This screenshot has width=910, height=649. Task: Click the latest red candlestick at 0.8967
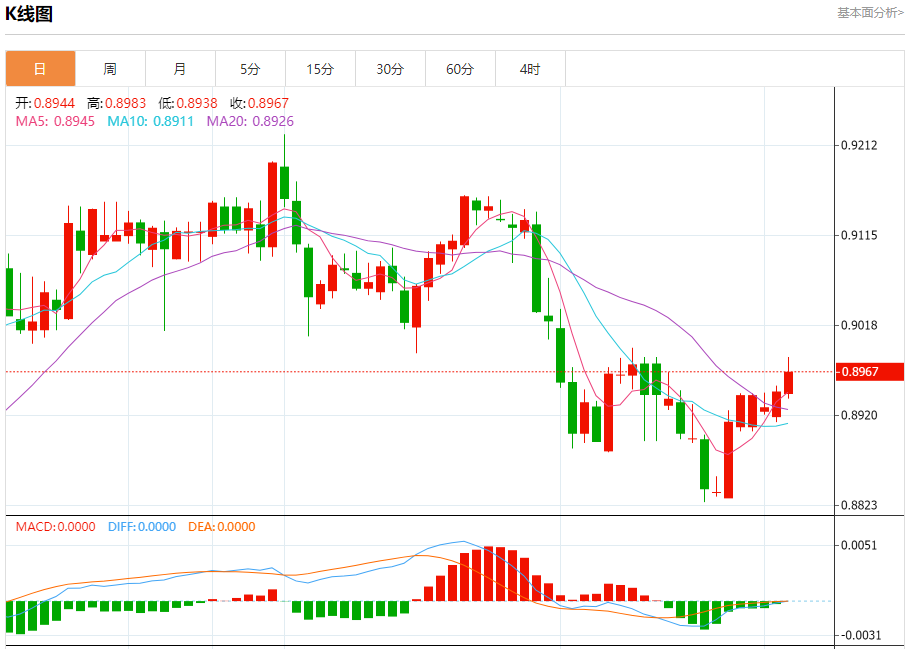[x=788, y=383]
